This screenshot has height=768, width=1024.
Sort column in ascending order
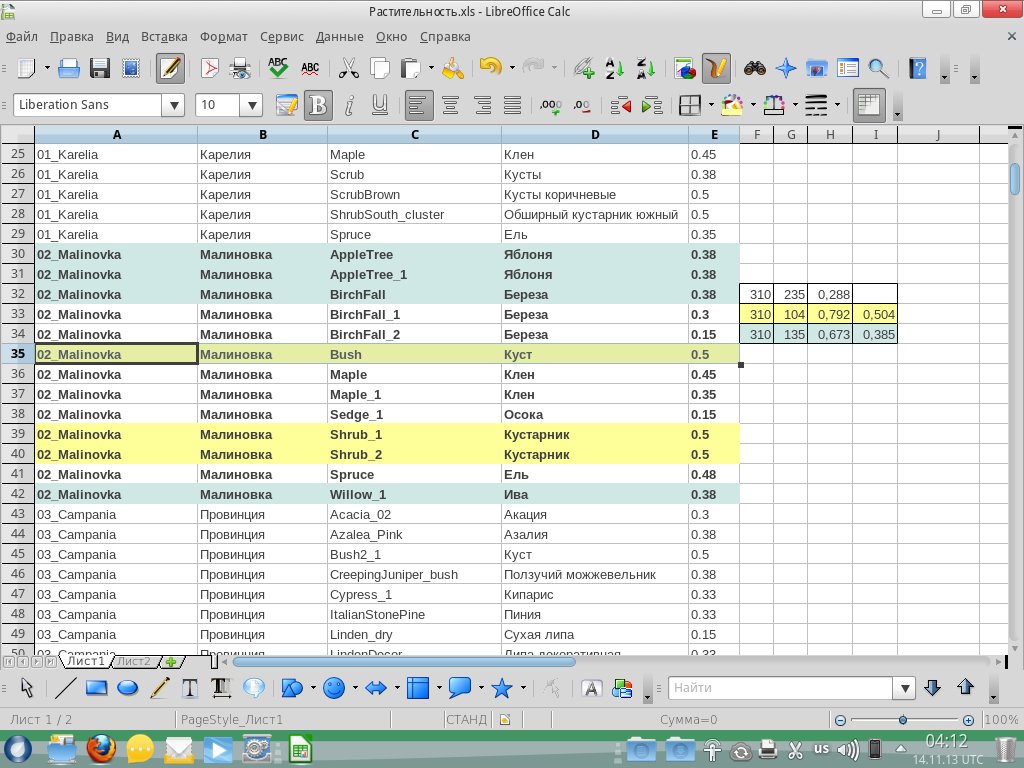(x=614, y=69)
